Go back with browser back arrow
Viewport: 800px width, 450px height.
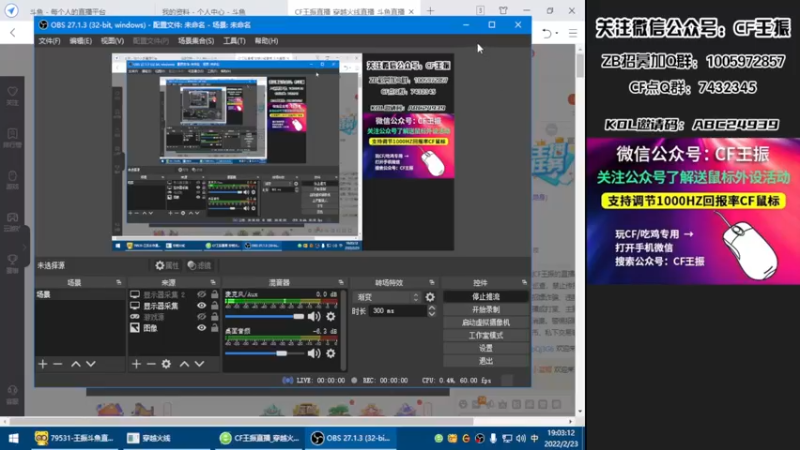[x=13, y=33]
